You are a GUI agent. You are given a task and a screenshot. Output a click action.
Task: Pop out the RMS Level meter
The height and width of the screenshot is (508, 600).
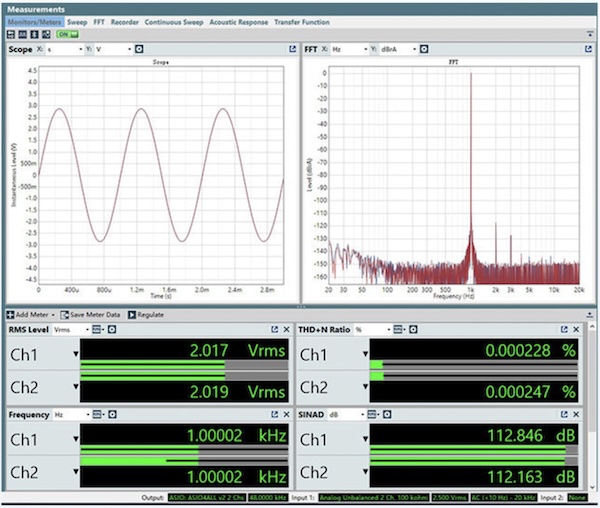[274, 329]
